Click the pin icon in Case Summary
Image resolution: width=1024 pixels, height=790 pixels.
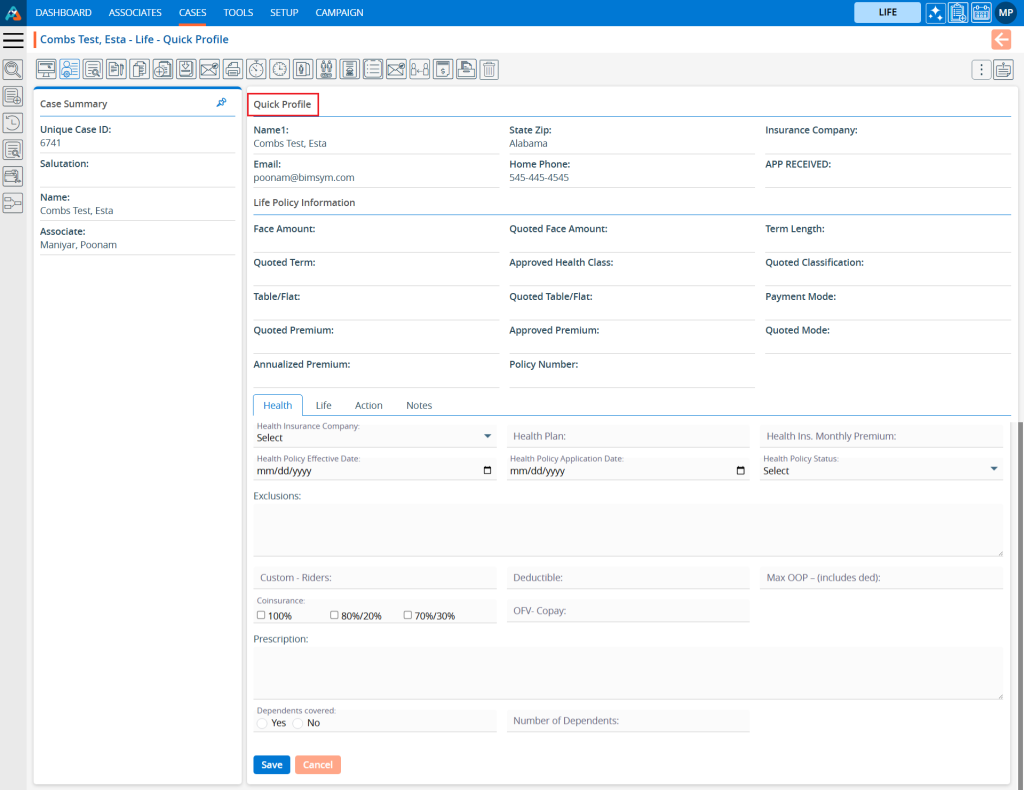click(x=221, y=103)
